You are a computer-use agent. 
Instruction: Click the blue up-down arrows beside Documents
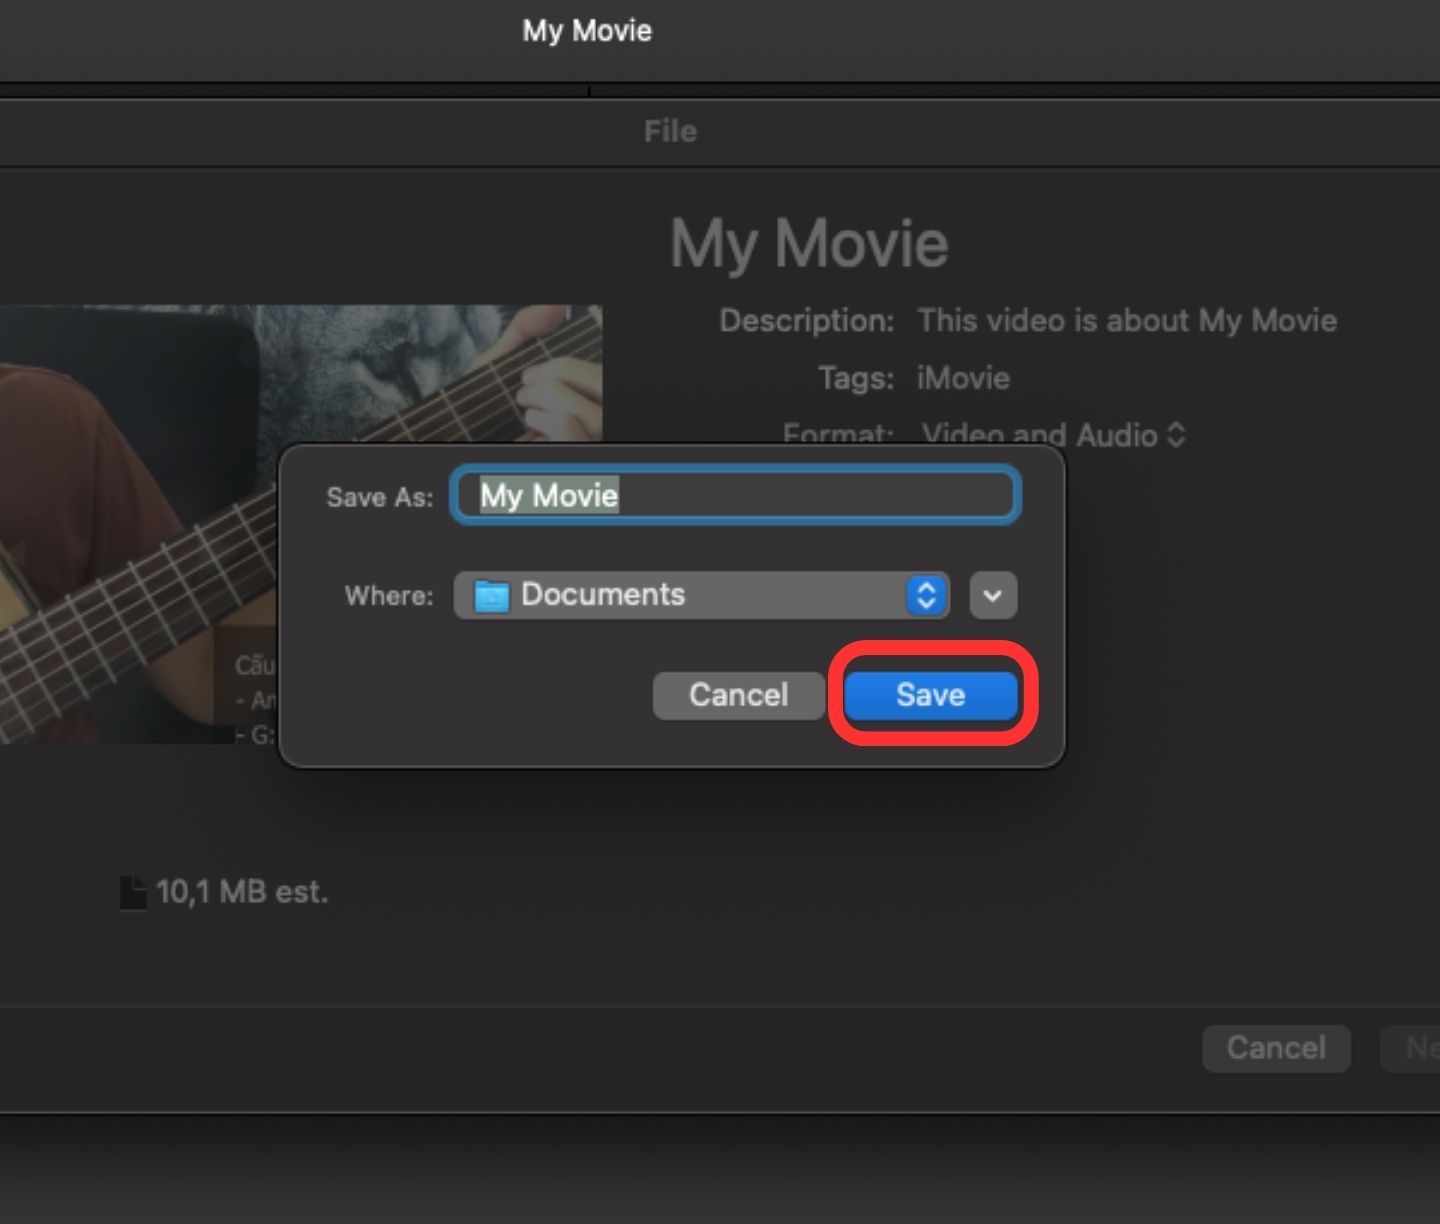tap(927, 595)
